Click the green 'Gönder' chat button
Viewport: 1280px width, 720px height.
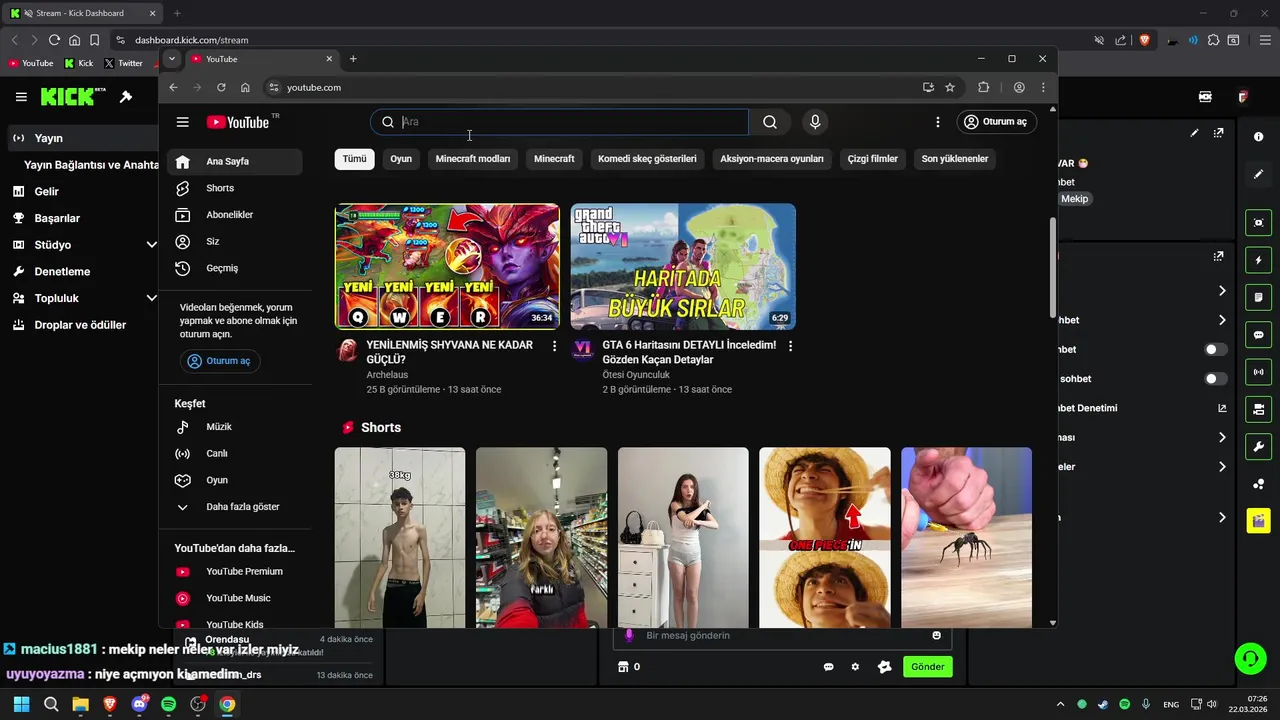(x=927, y=667)
